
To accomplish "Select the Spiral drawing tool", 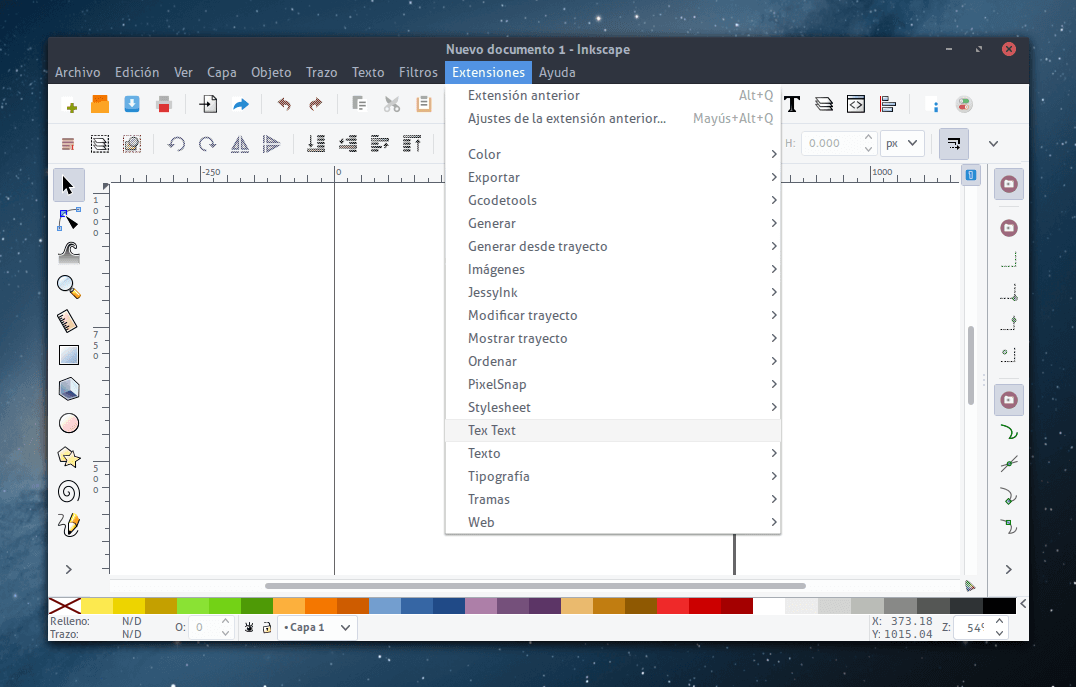I will 68,491.
